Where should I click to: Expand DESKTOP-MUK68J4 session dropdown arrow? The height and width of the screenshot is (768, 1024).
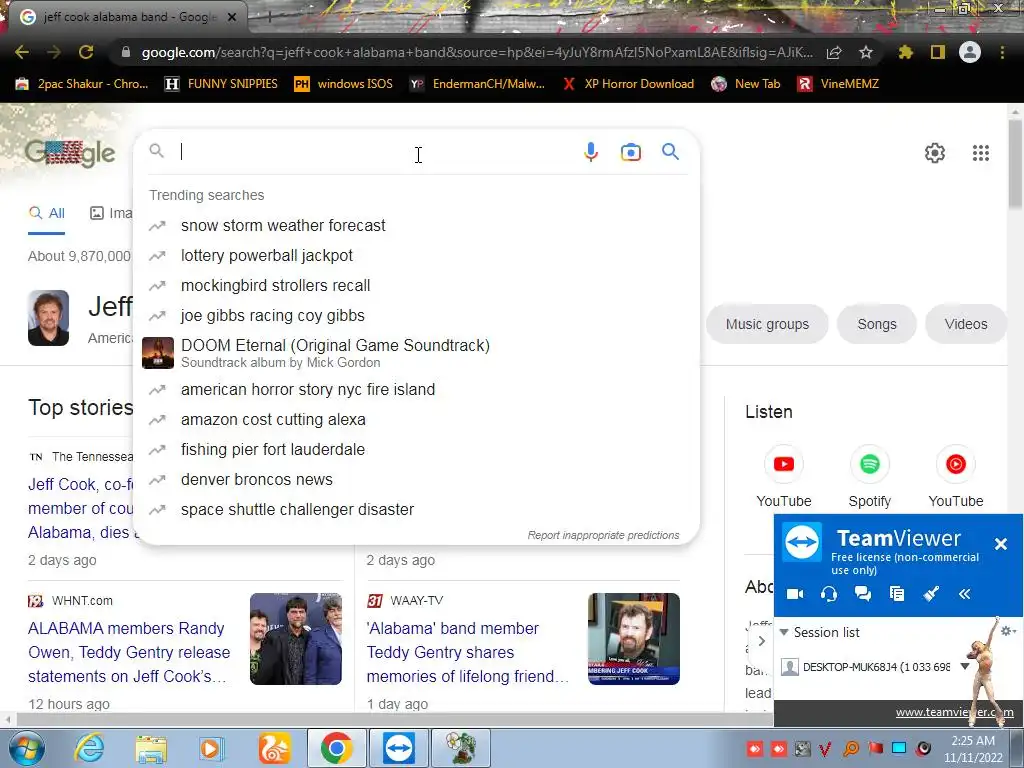[x=965, y=667]
